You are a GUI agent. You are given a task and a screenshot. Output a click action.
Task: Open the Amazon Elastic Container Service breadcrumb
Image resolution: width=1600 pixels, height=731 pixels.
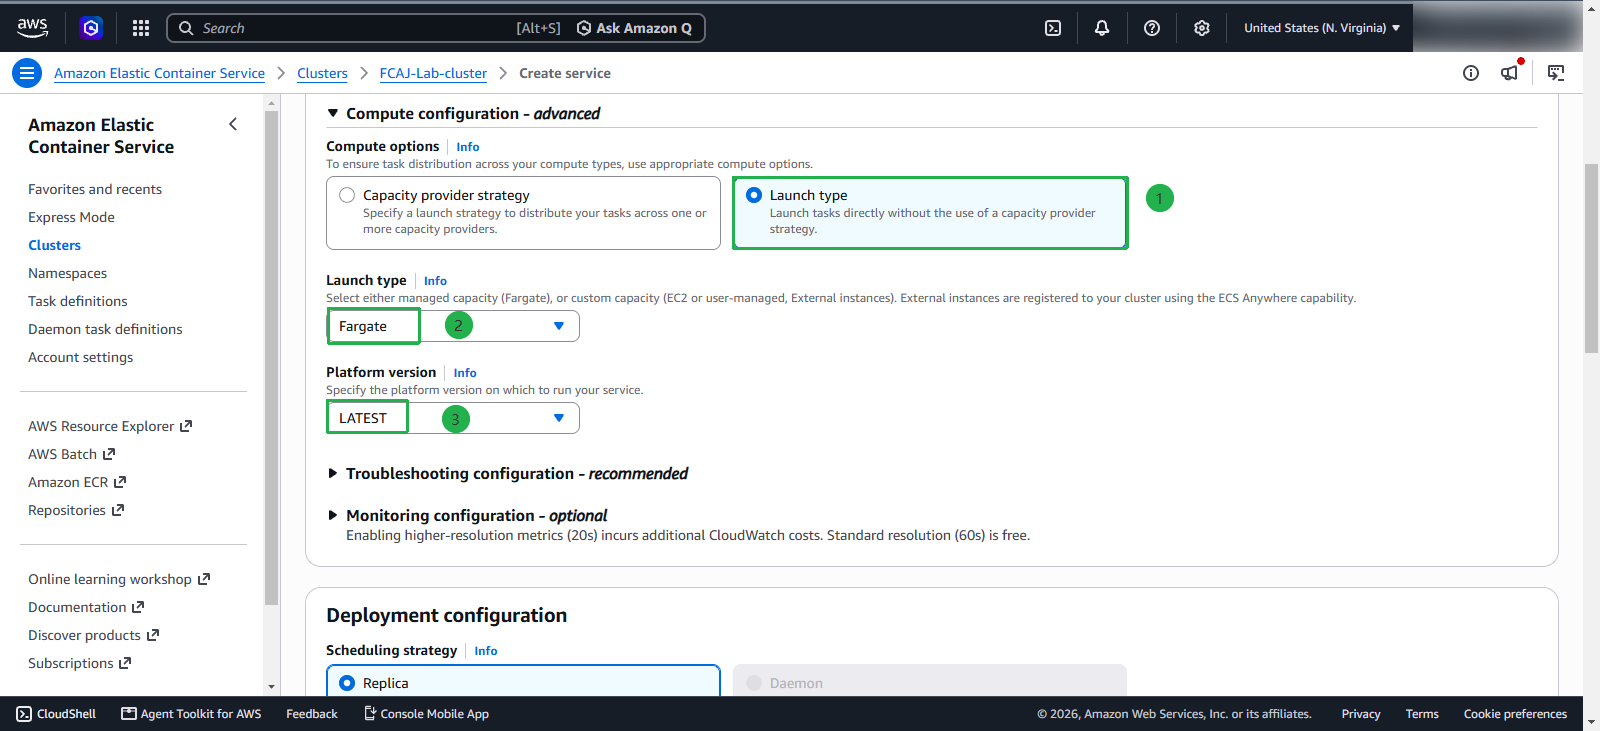click(x=159, y=73)
